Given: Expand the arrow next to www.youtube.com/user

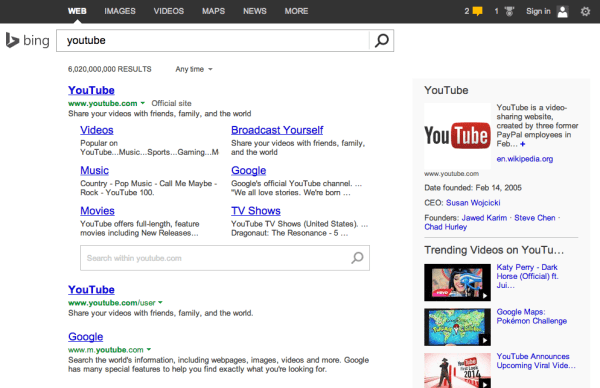Looking at the screenshot, I should (x=160, y=302).
